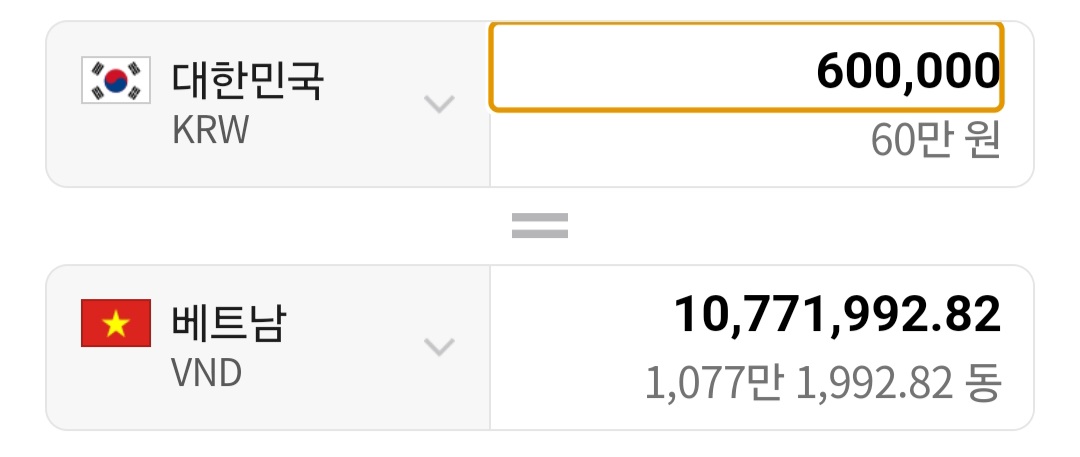Viewport: 1080px width, 457px height.
Task: Click the 60만 원 amount reading
Action: (934, 142)
